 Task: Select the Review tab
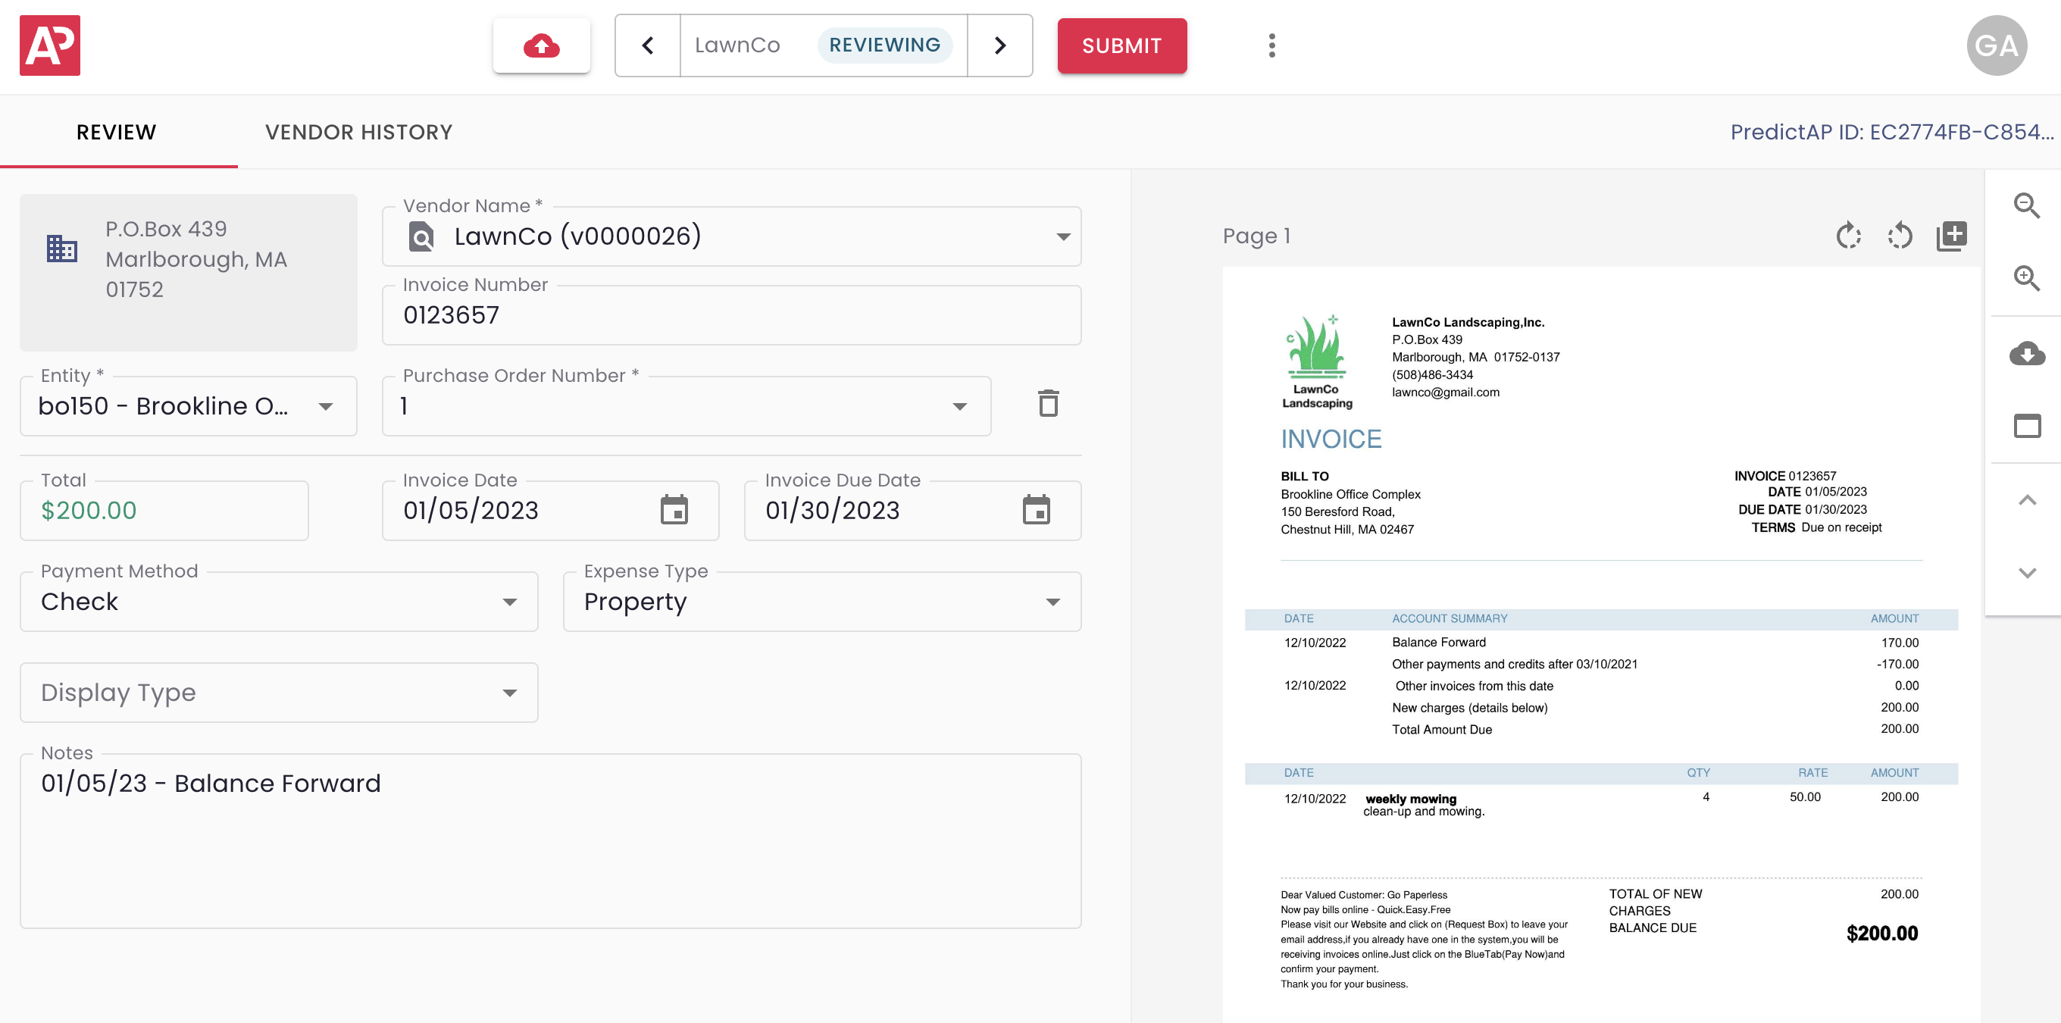coord(117,132)
